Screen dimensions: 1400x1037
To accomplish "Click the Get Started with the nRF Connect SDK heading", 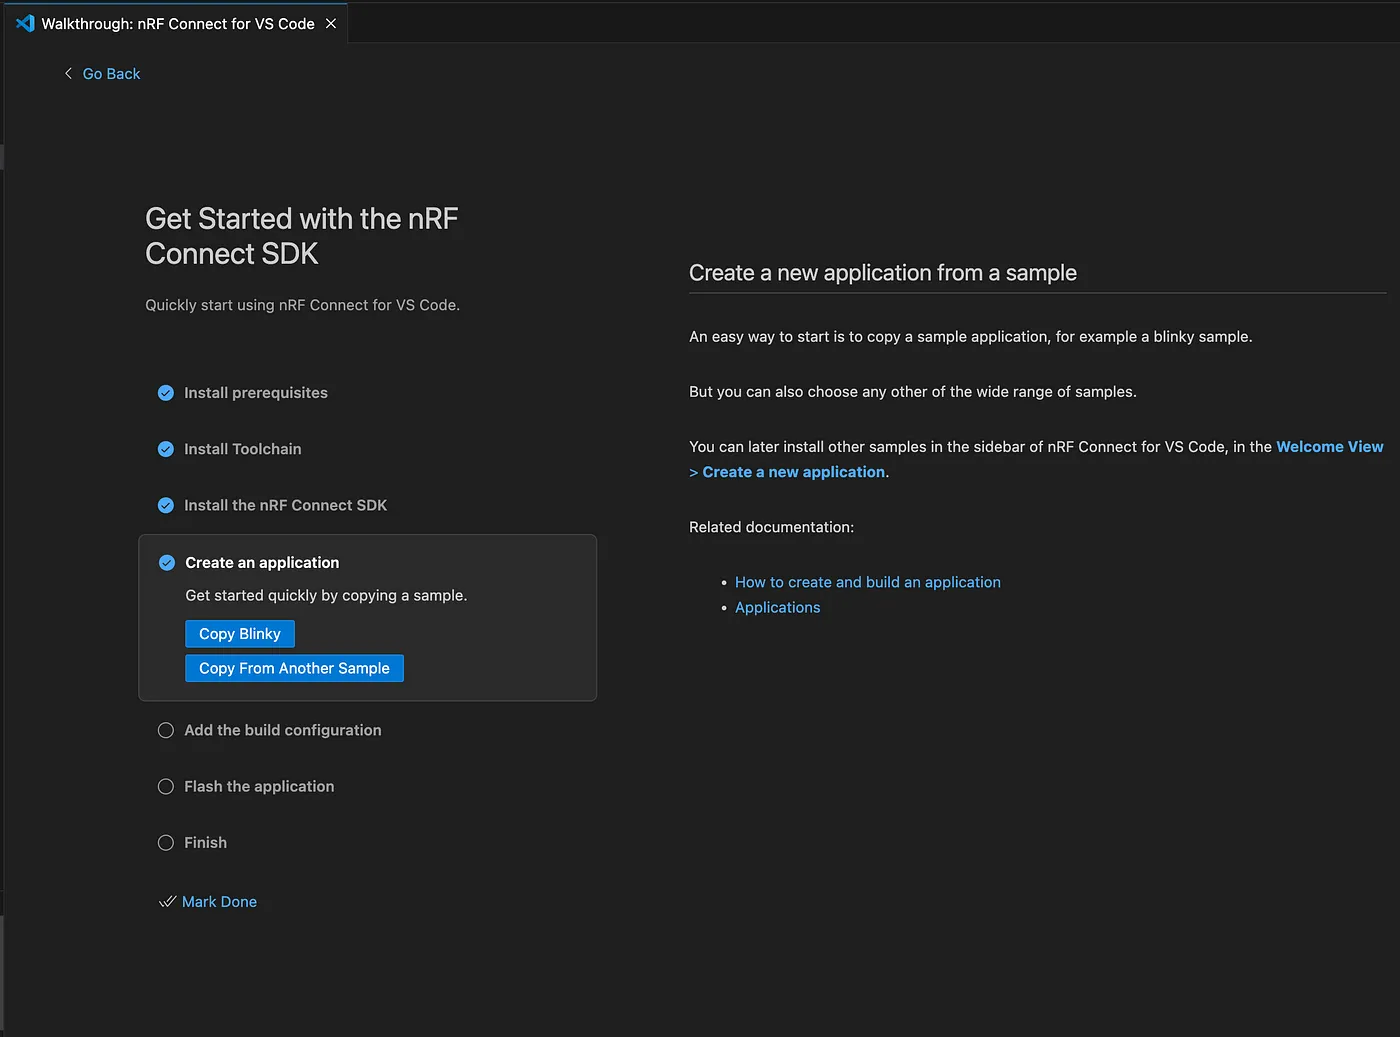I will coord(302,236).
